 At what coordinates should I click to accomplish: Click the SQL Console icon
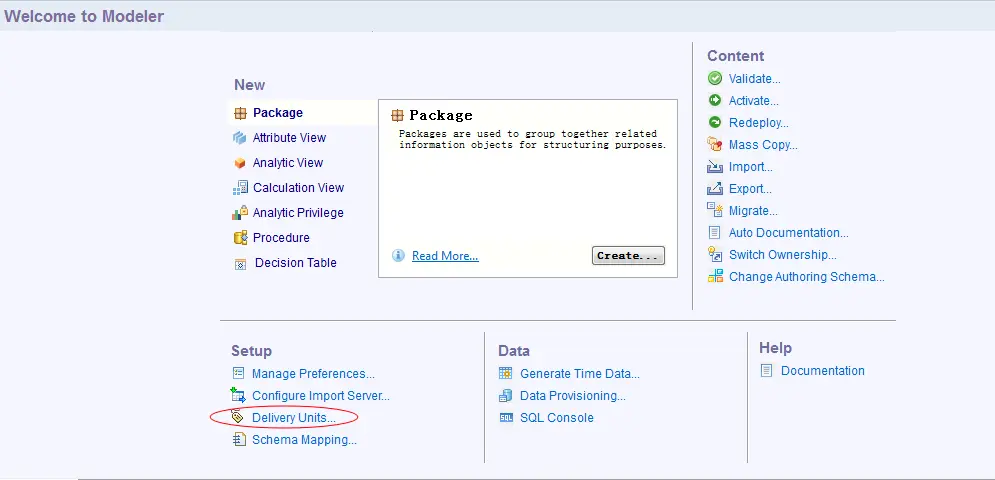coord(506,418)
